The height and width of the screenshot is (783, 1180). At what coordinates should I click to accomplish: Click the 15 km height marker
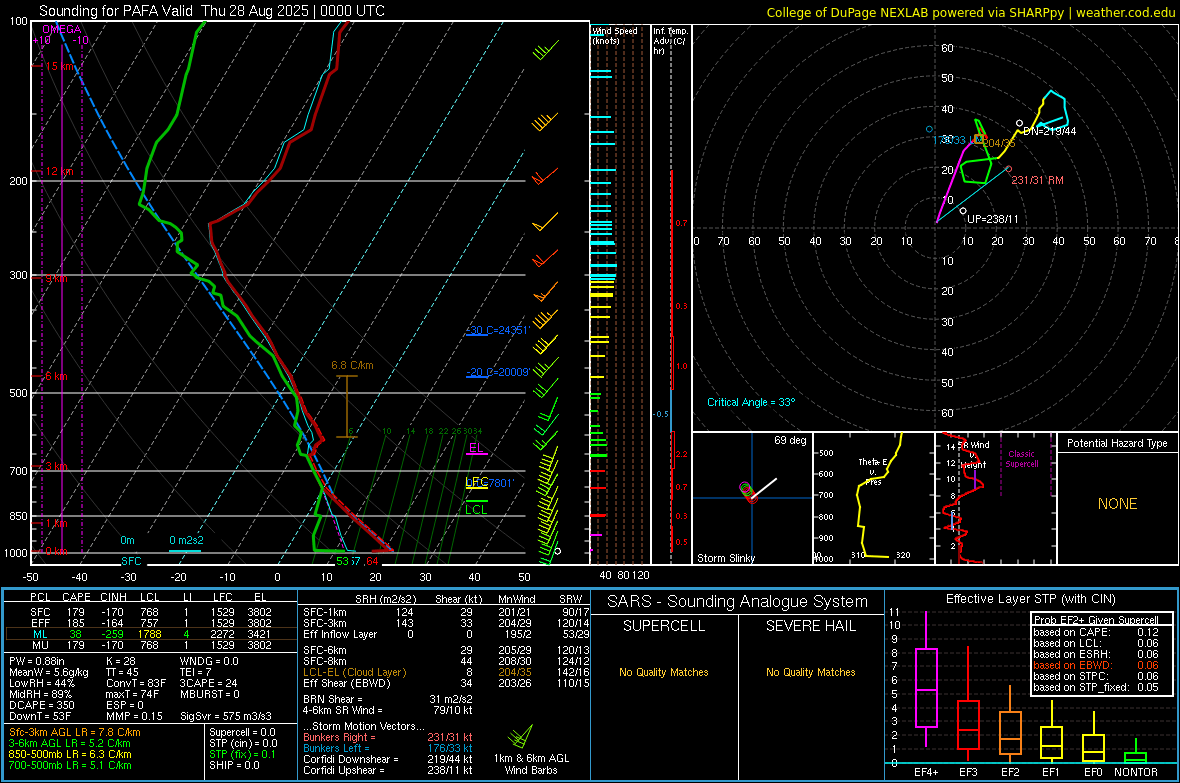coord(61,66)
